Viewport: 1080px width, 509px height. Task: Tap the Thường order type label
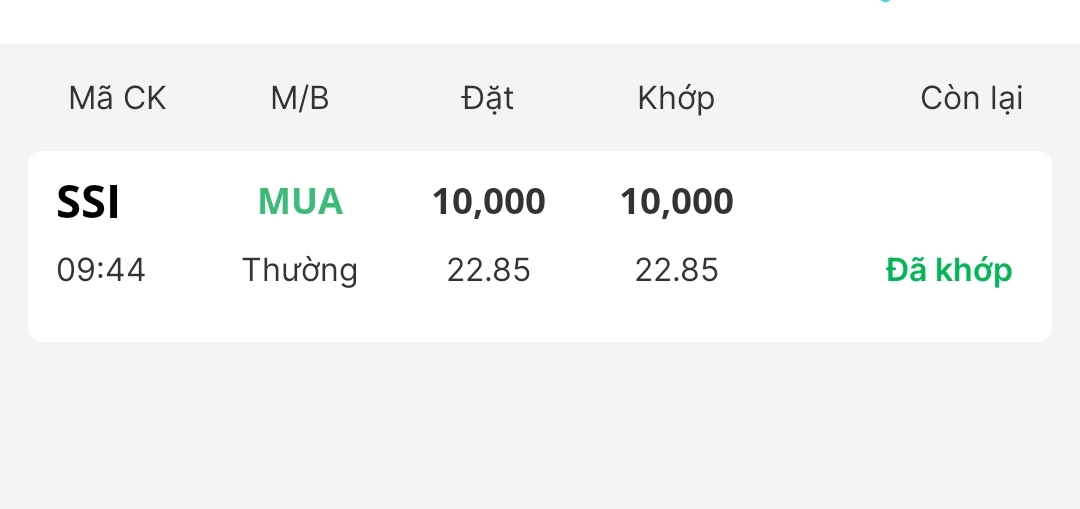[300, 270]
